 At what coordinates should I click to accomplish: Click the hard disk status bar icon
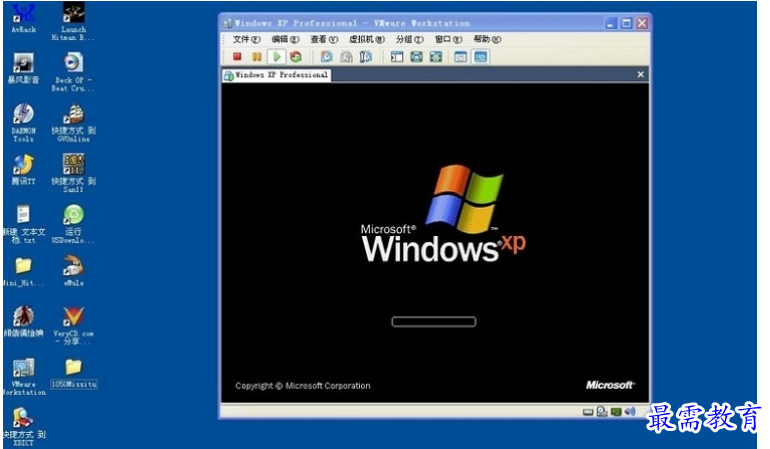coord(588,412)
